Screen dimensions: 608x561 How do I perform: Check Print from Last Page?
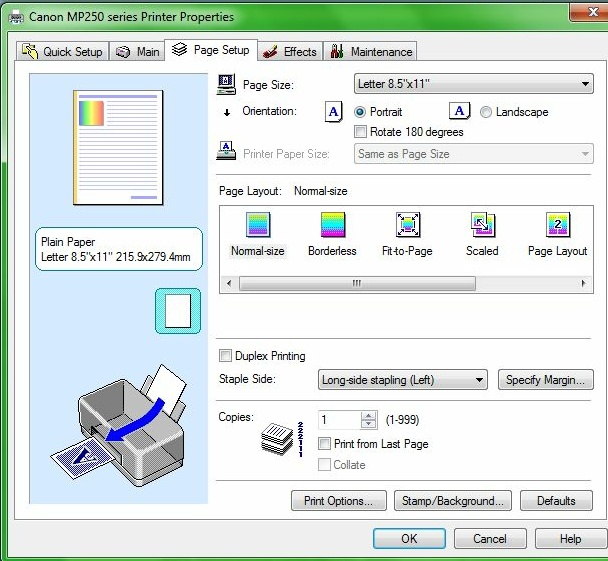[324, 443]
